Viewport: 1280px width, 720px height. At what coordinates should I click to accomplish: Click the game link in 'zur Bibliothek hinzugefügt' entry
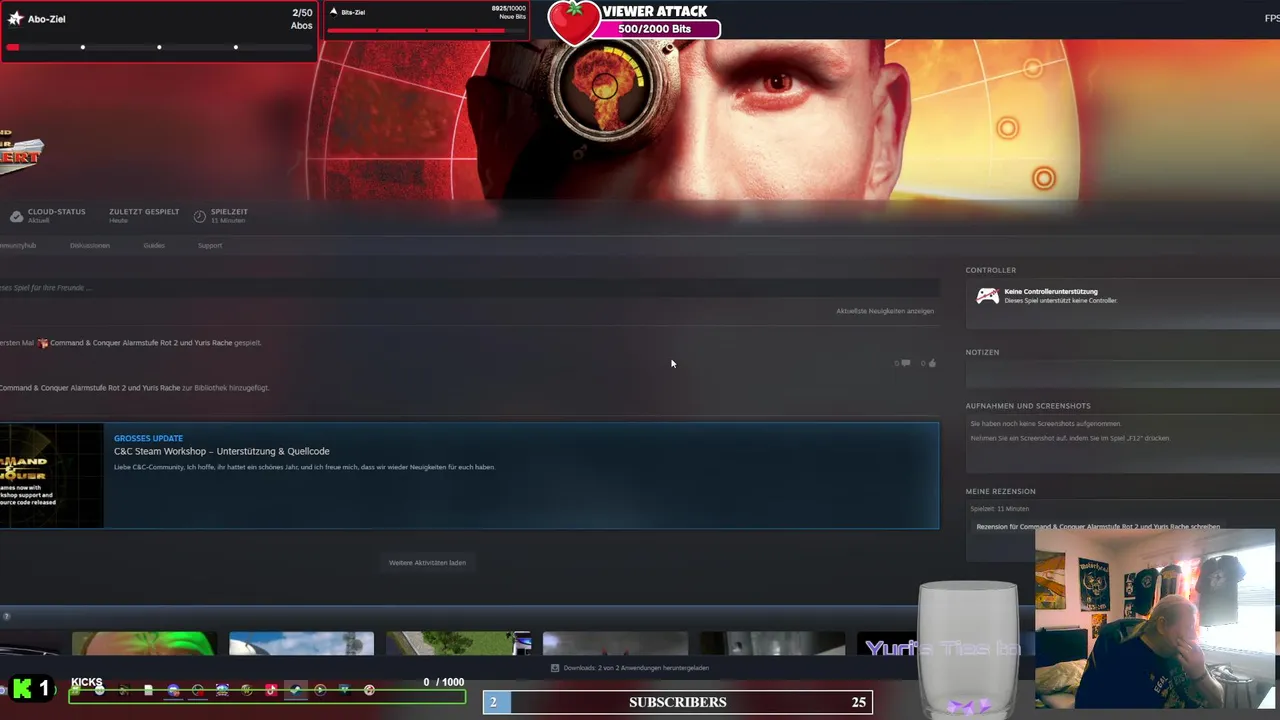(x=90, y=388)
